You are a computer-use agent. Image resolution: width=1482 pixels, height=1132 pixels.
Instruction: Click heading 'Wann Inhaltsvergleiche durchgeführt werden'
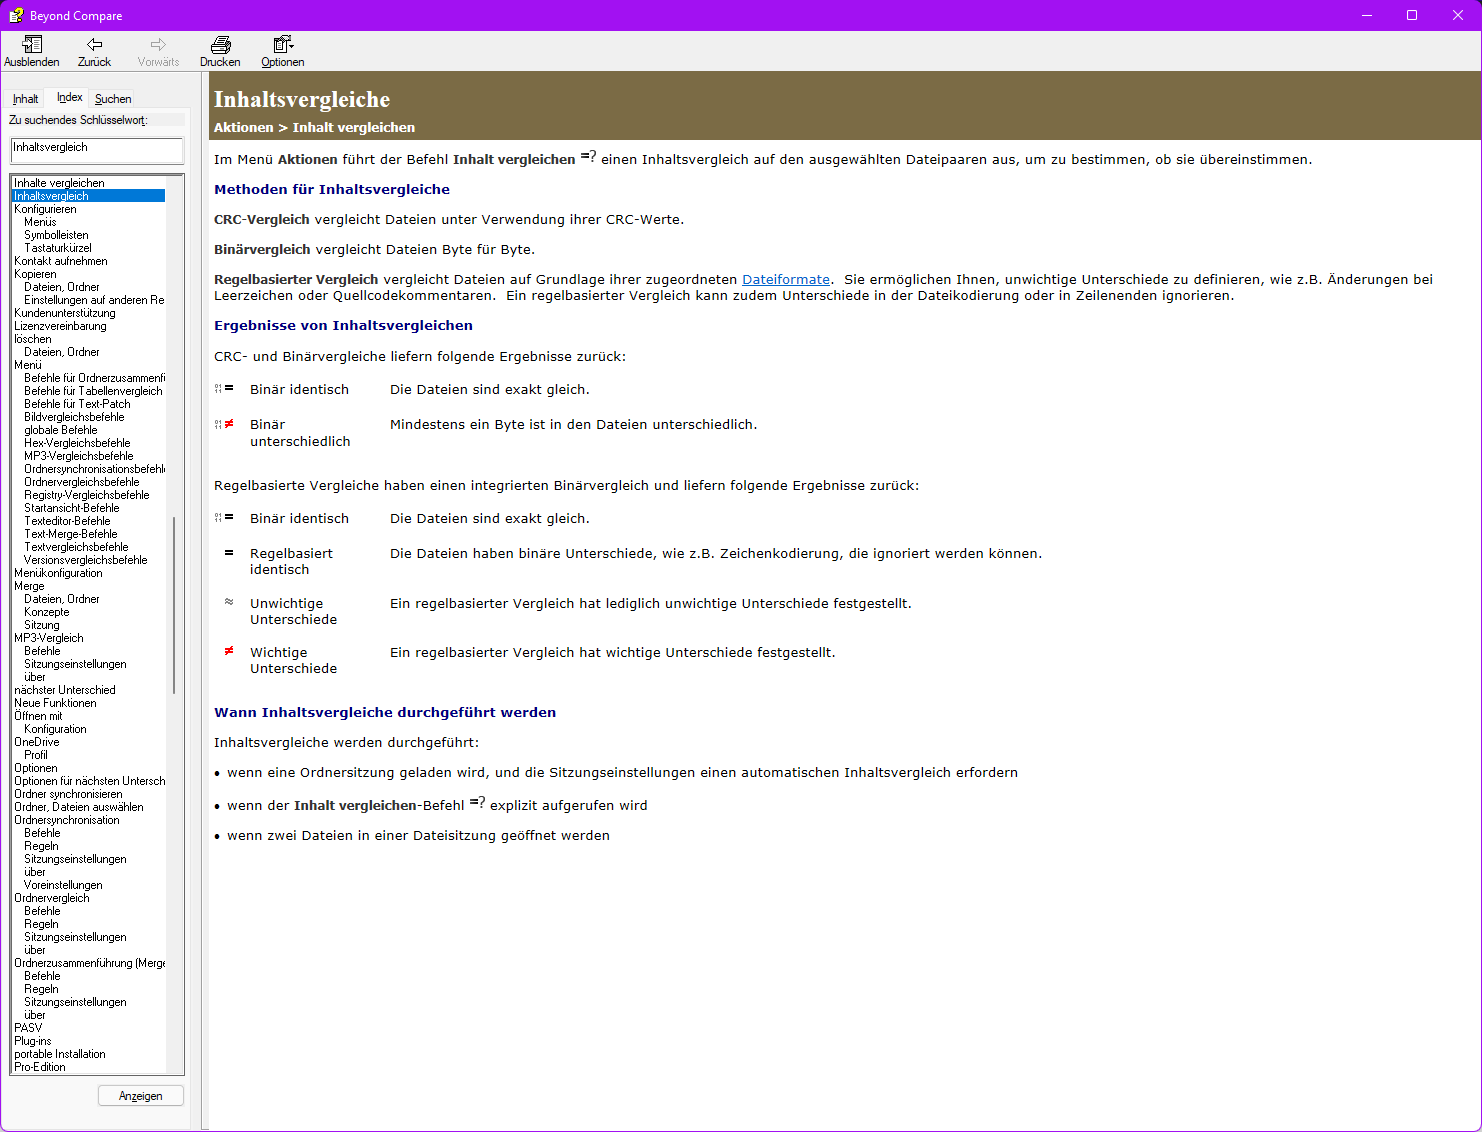coord(385,712)
